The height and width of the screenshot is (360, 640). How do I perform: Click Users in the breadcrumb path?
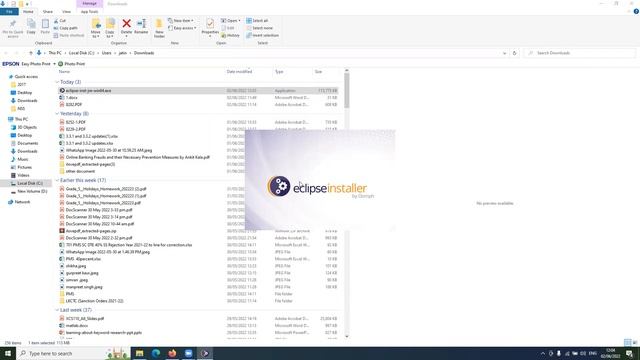[x=107, y=53]
